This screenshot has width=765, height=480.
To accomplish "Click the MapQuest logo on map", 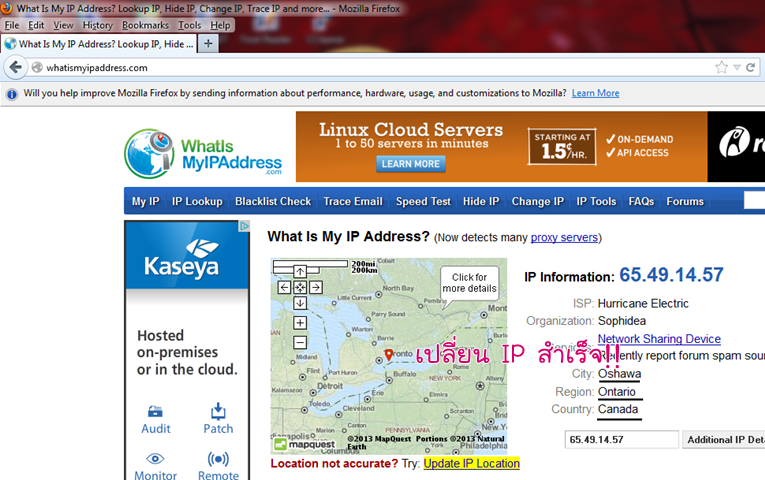I will tap(305, 444).
